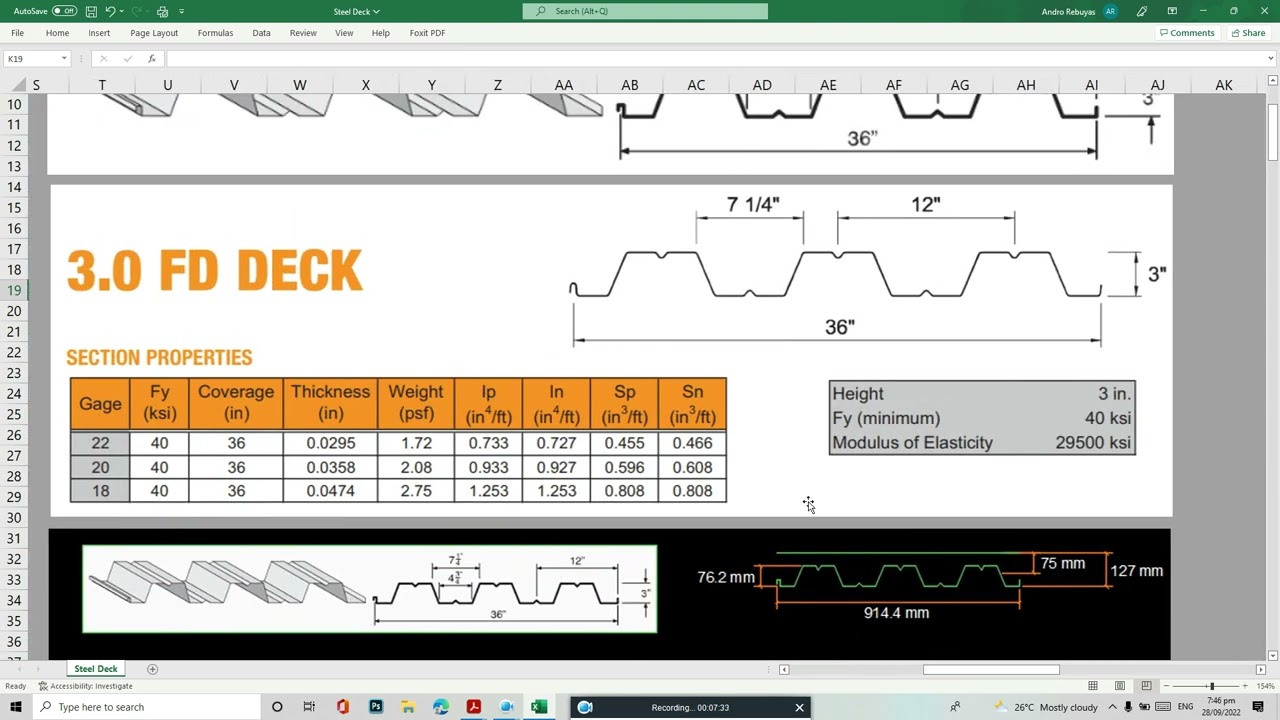Switch to the Insert tab
This screenshot has width=1280, height=720.
tap(99, 33)
